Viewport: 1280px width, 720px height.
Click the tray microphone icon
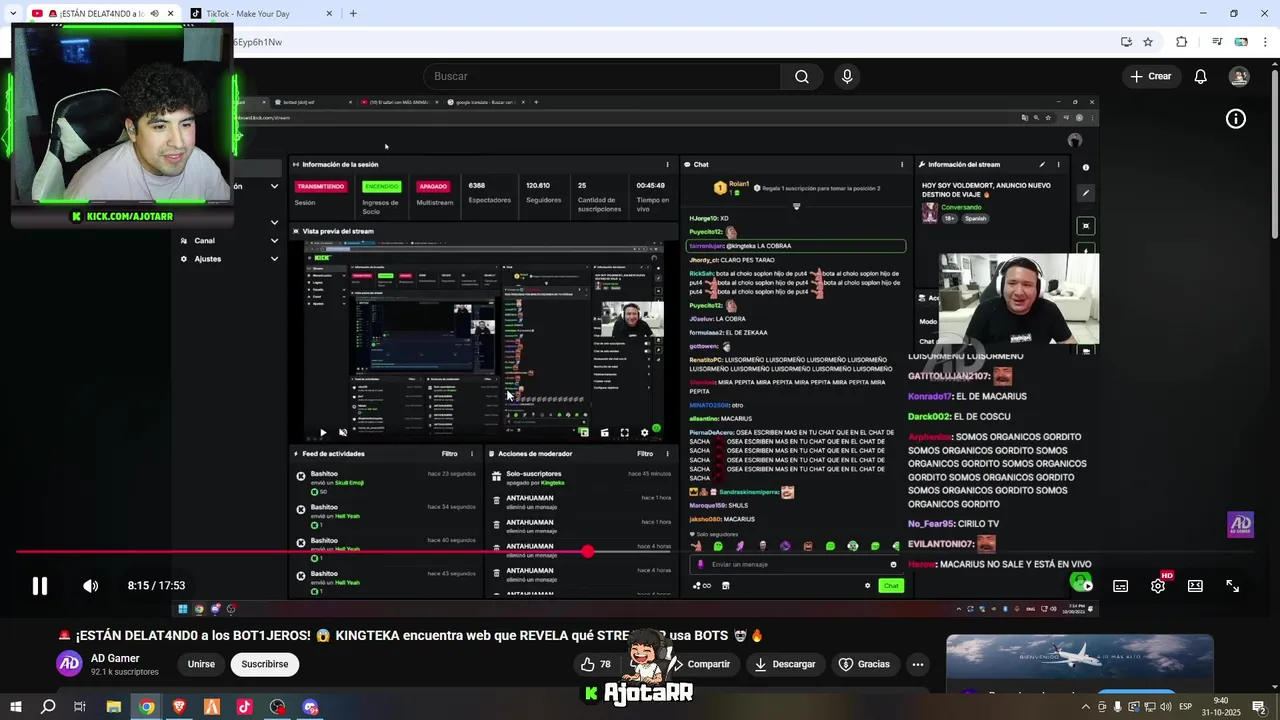[1117, 707]
